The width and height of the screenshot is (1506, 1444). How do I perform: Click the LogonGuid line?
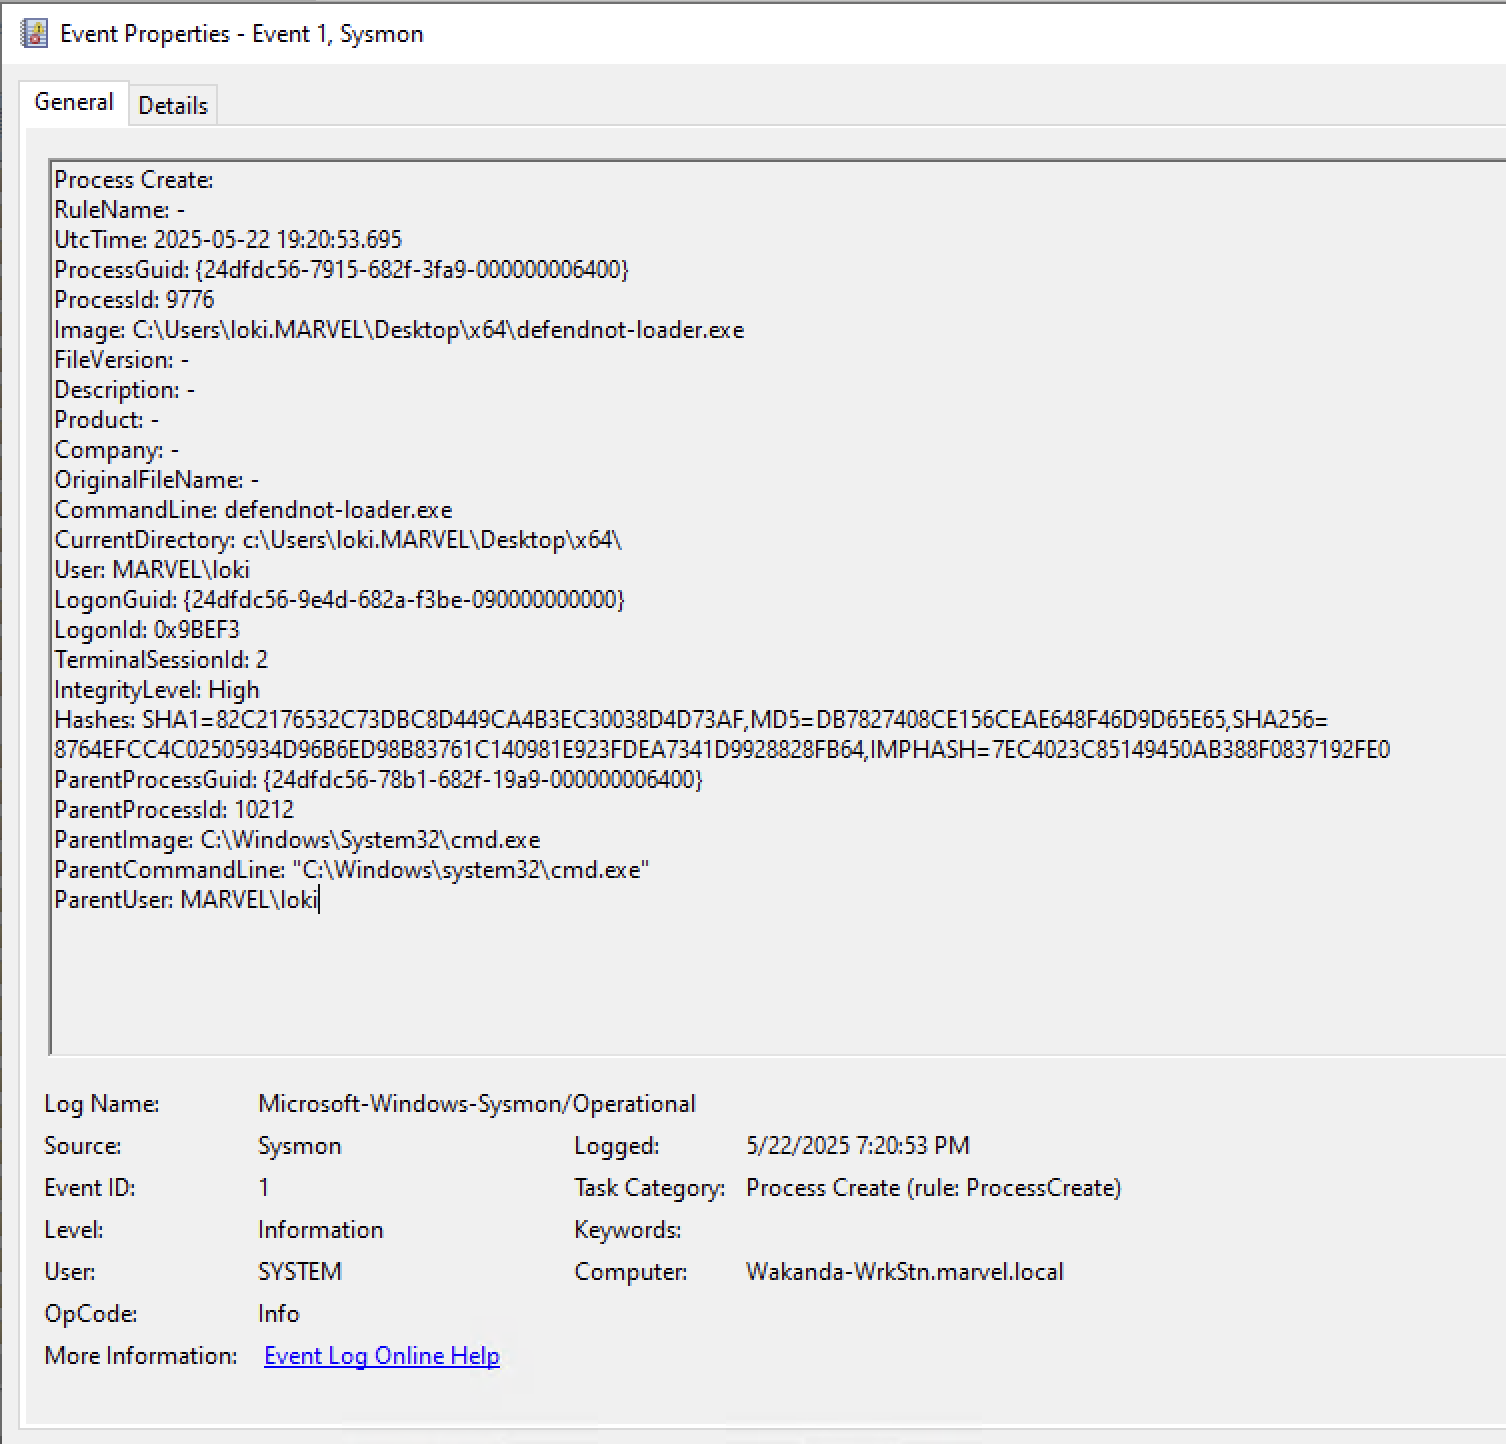pyautogui.click(x=340, y=599)
